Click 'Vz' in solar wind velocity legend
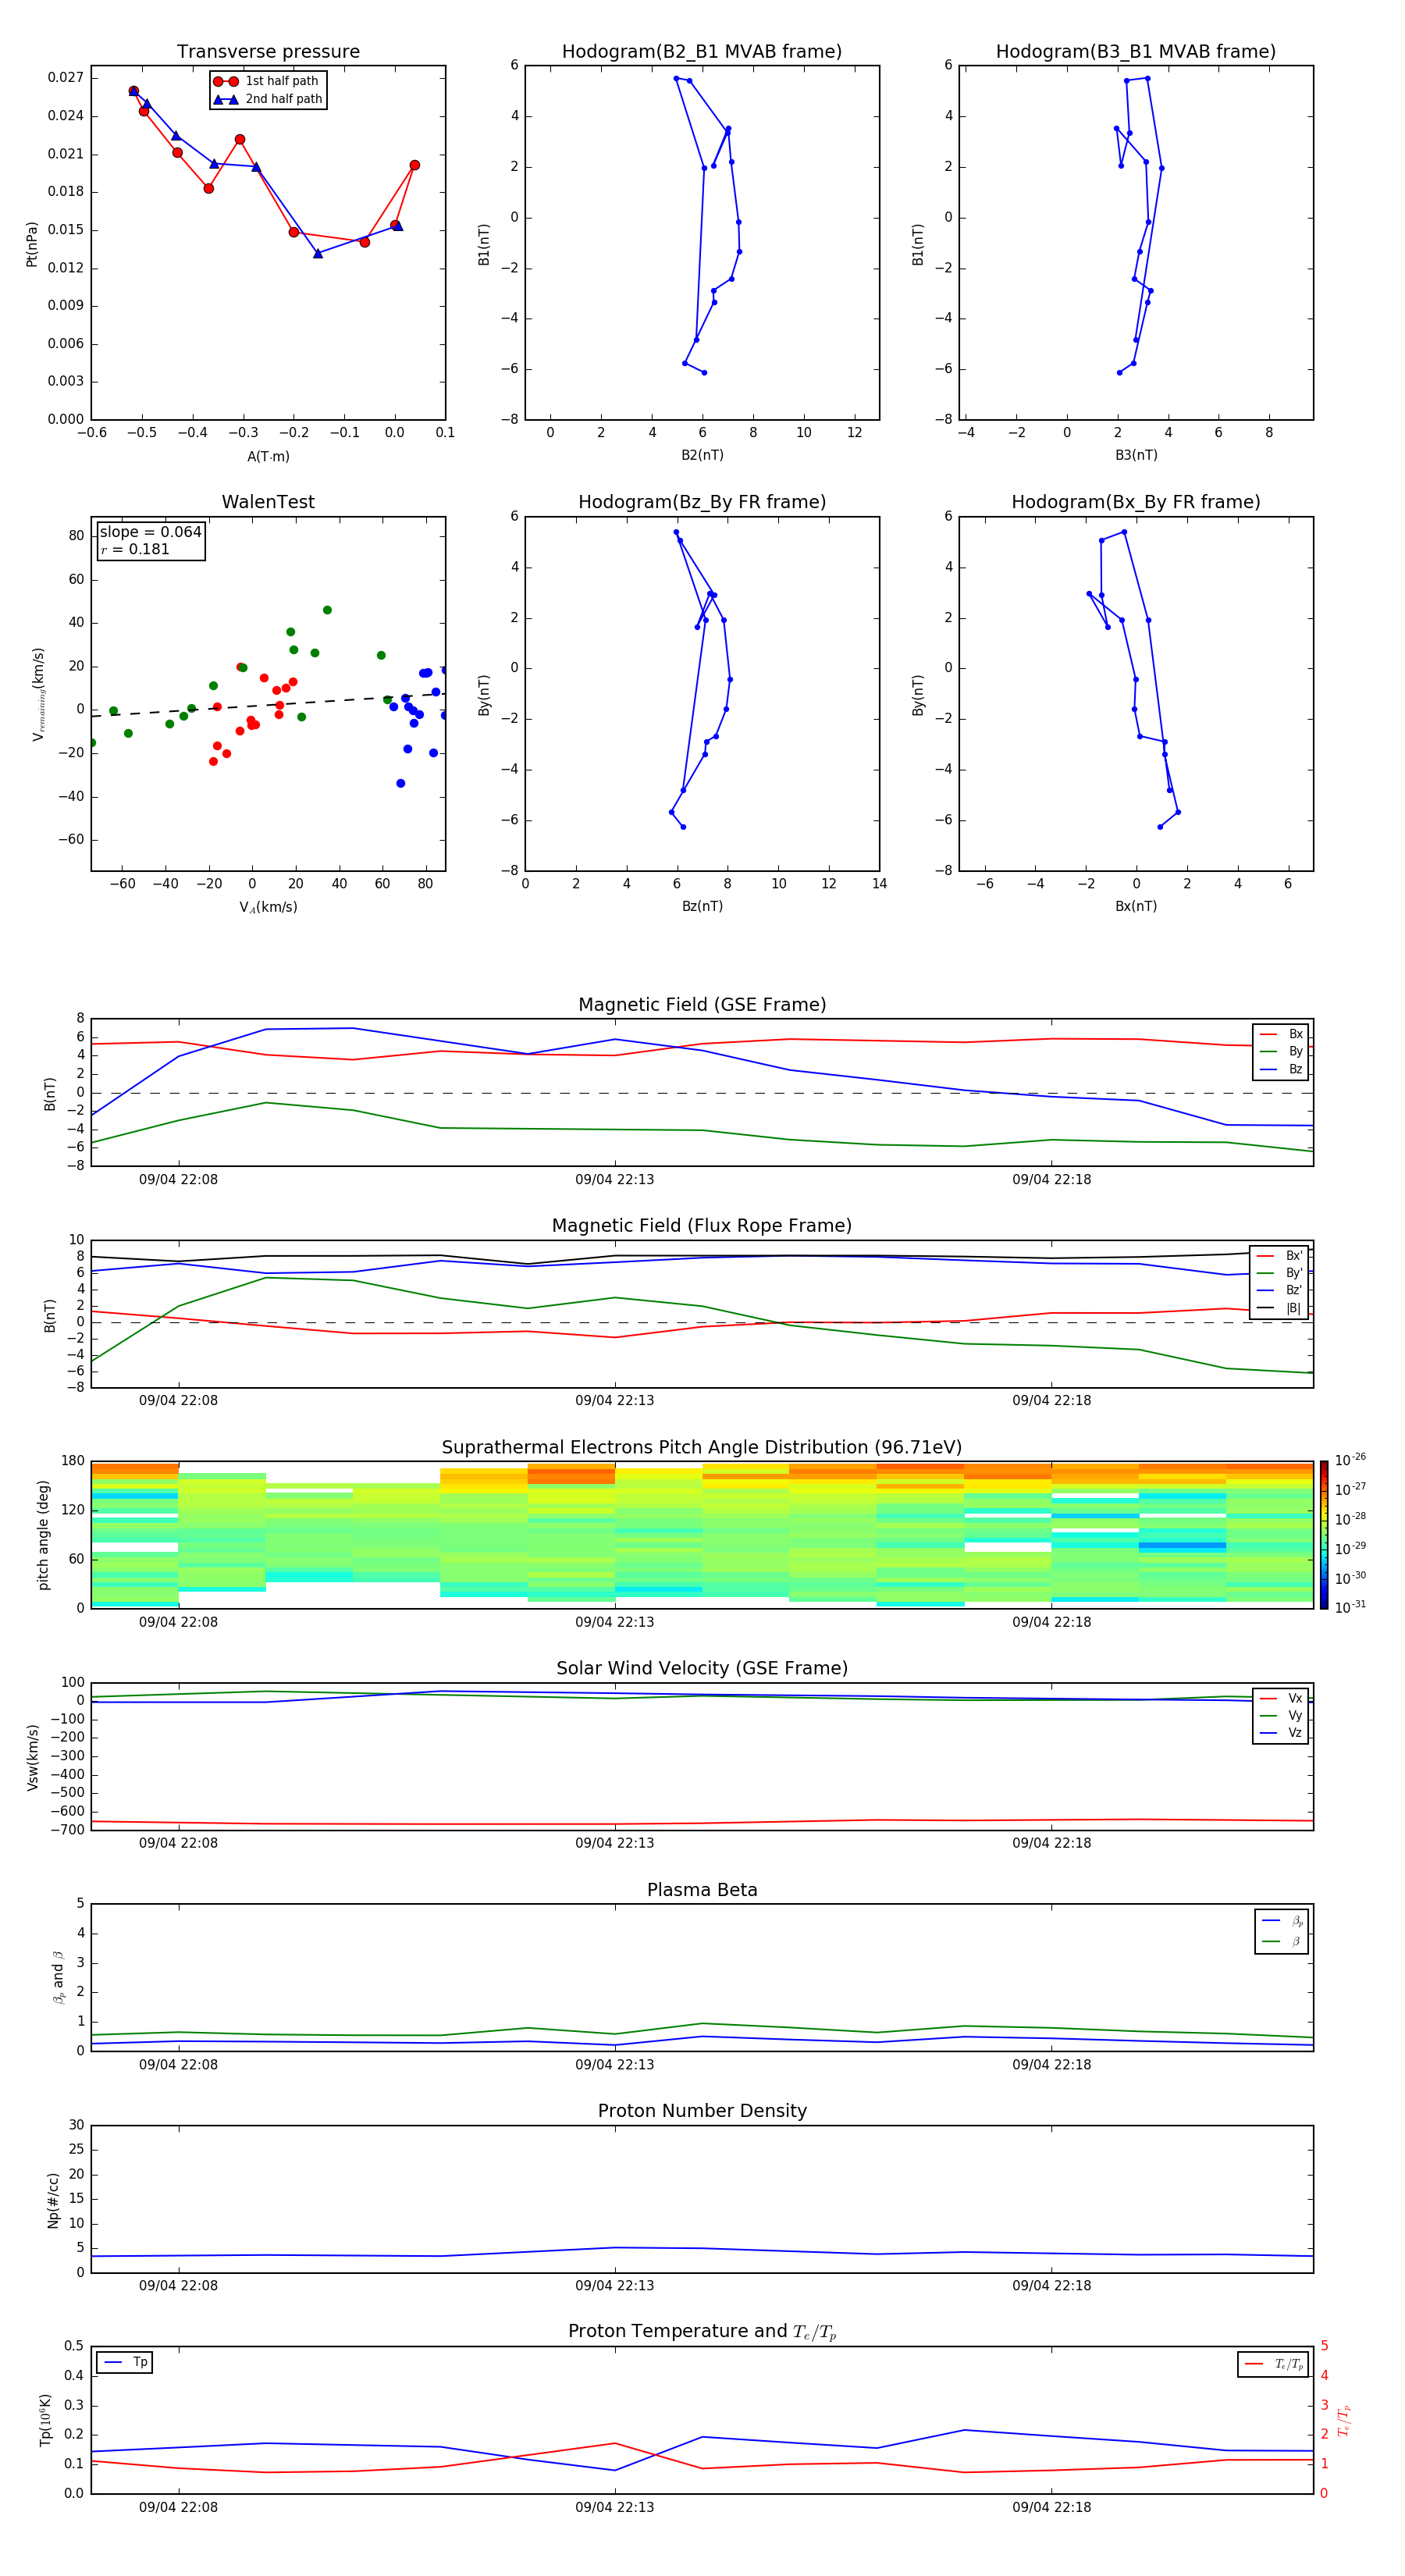 click(x=1281, y=1733)
